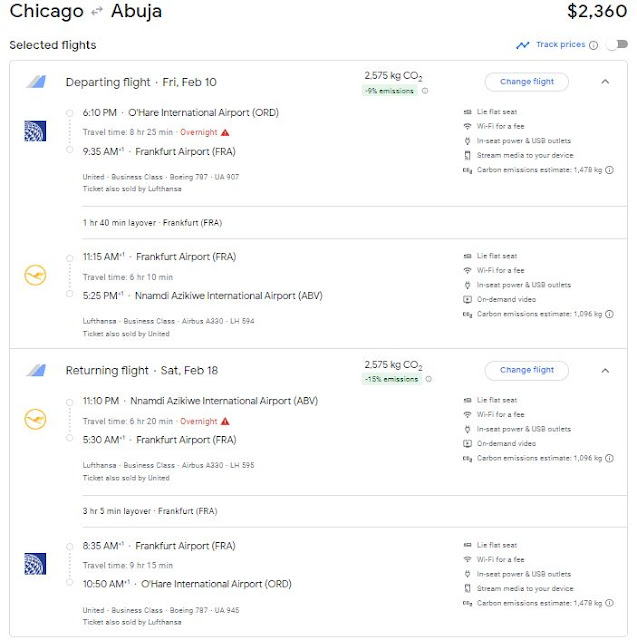Click the Track prices label
637x640 pixels.
coord(560,45)
